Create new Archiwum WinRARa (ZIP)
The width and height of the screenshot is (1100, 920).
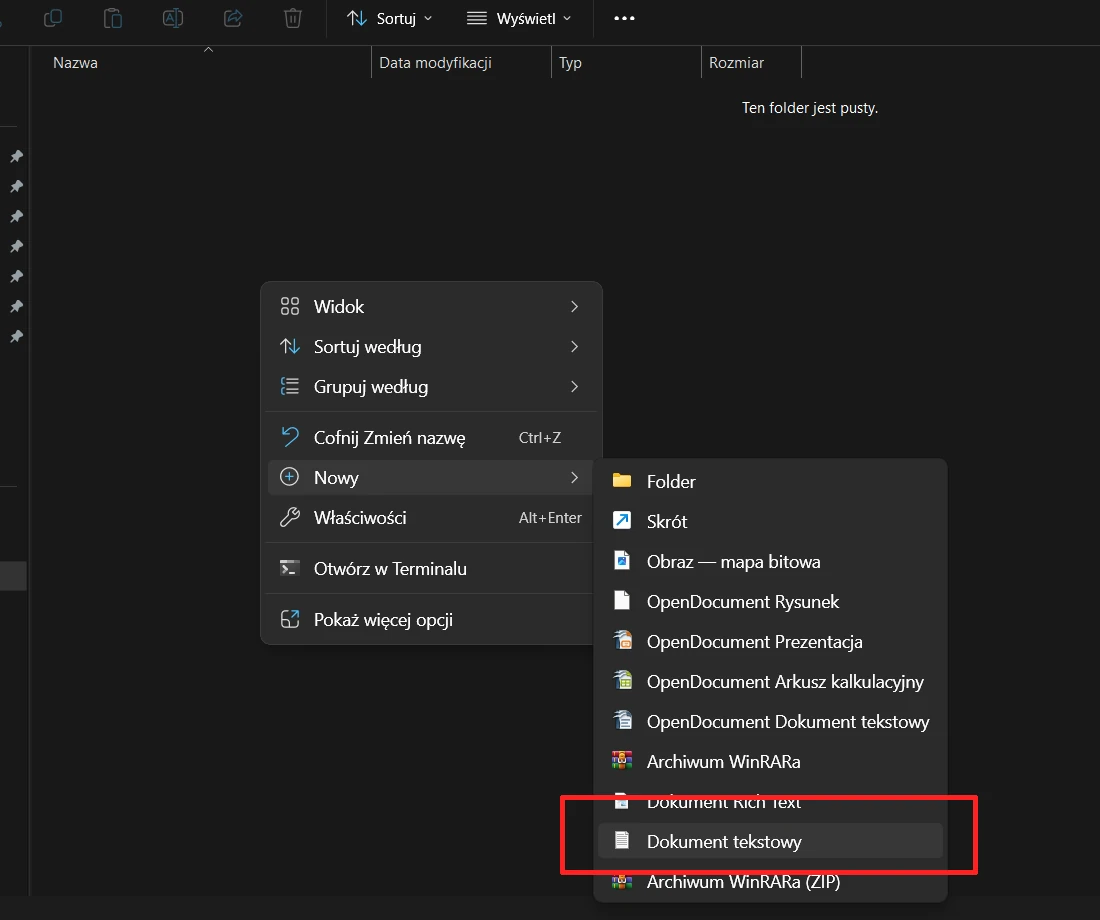coord(770,881)
